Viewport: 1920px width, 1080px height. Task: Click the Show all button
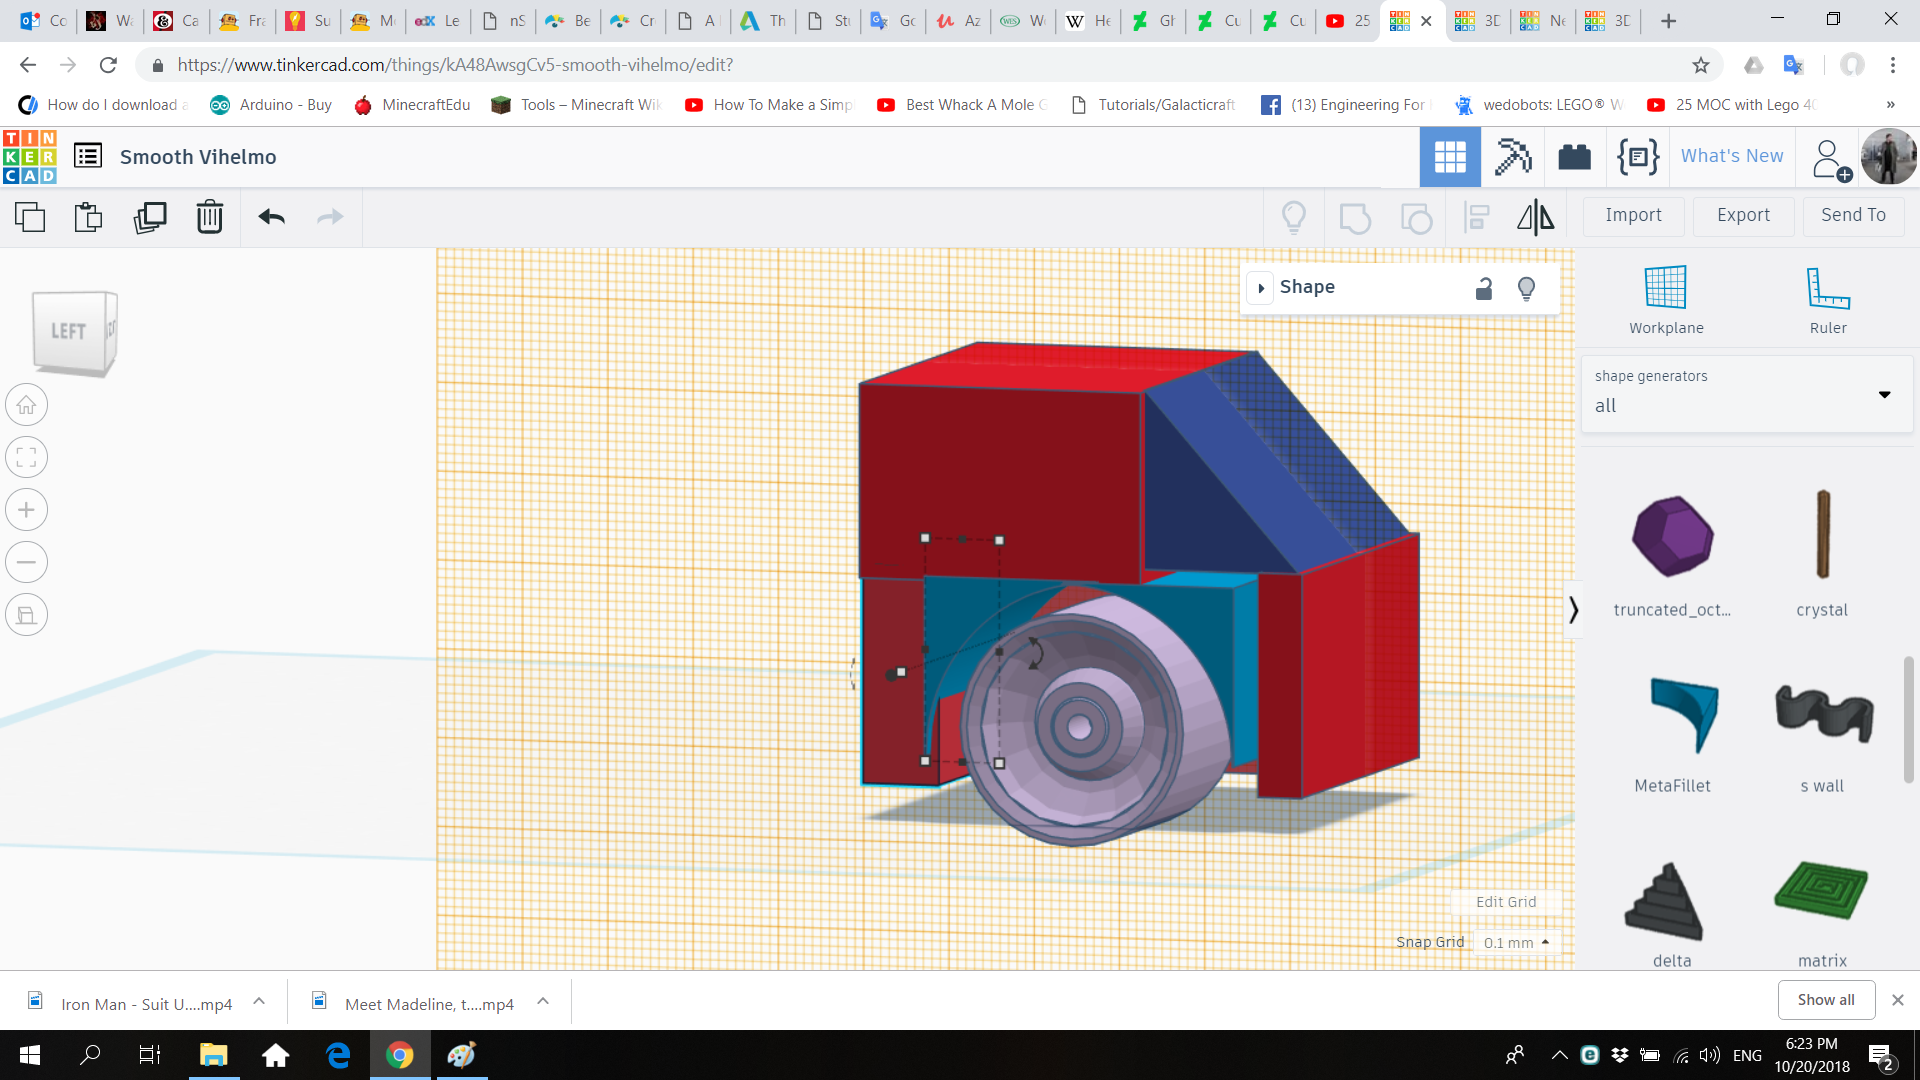[1825, 999]
